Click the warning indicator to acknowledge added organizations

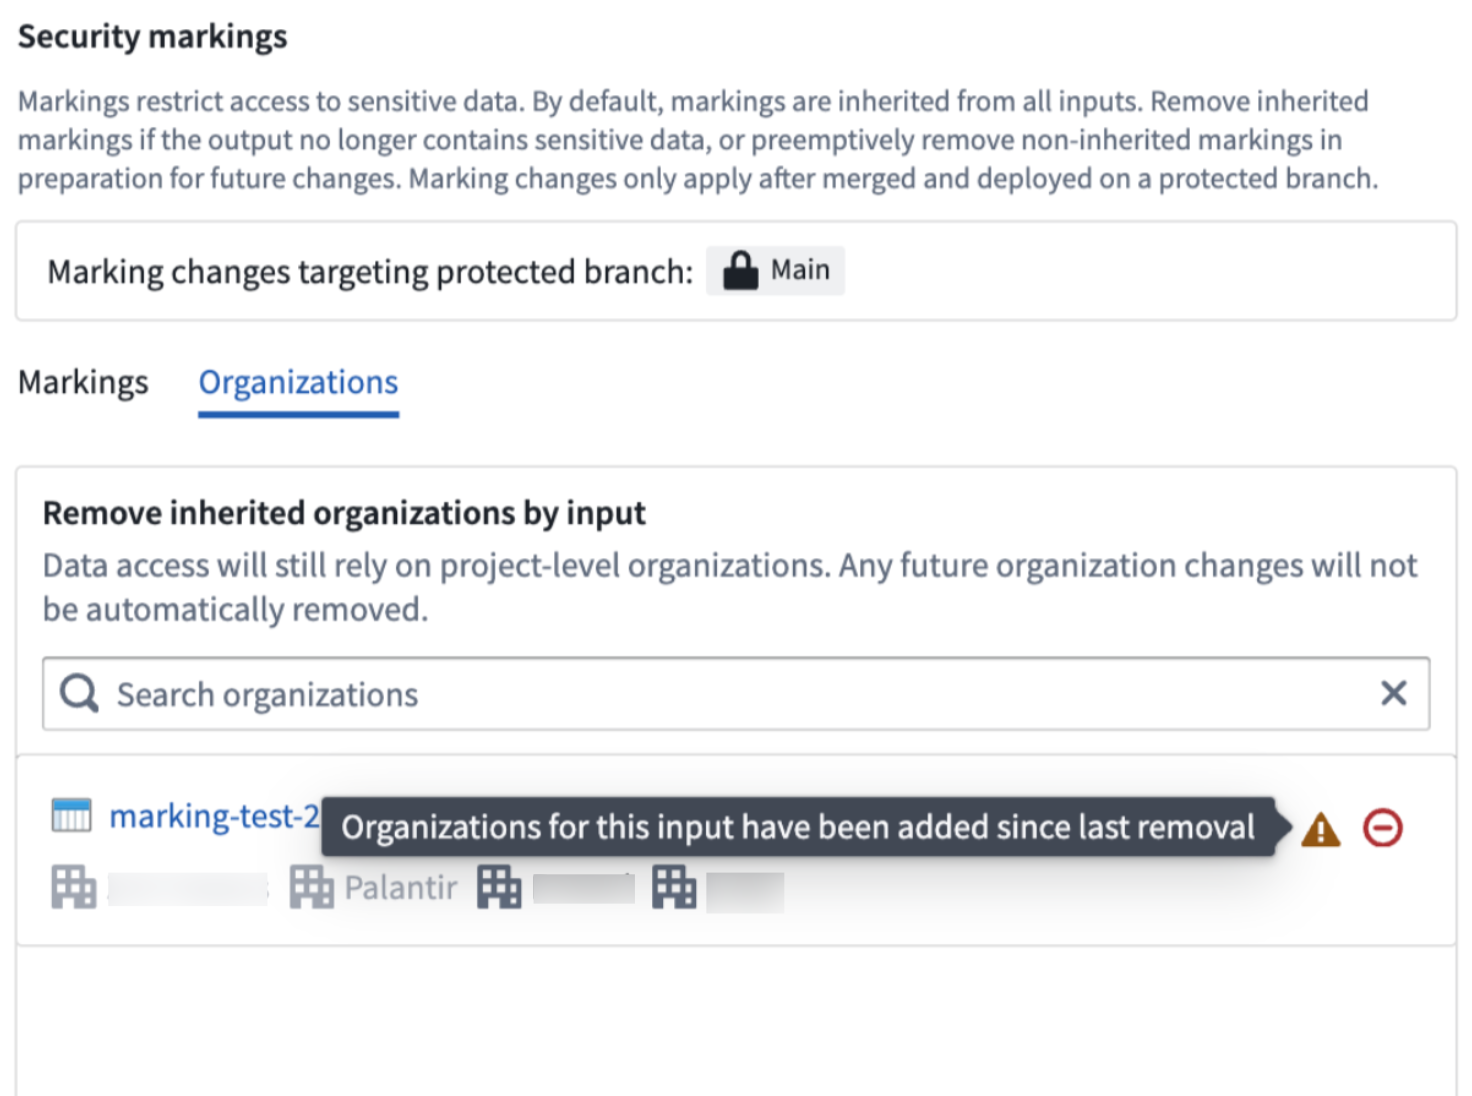click(x=1319, y=829)
